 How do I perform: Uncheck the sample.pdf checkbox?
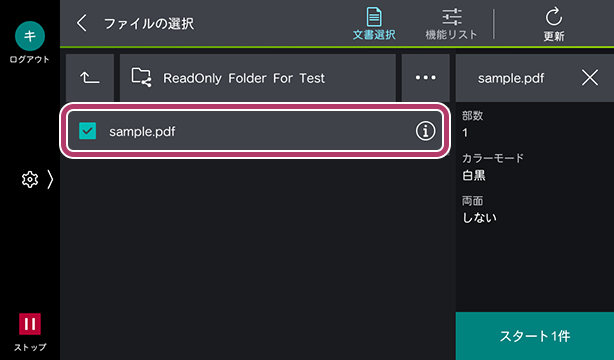tap(87, 131)
